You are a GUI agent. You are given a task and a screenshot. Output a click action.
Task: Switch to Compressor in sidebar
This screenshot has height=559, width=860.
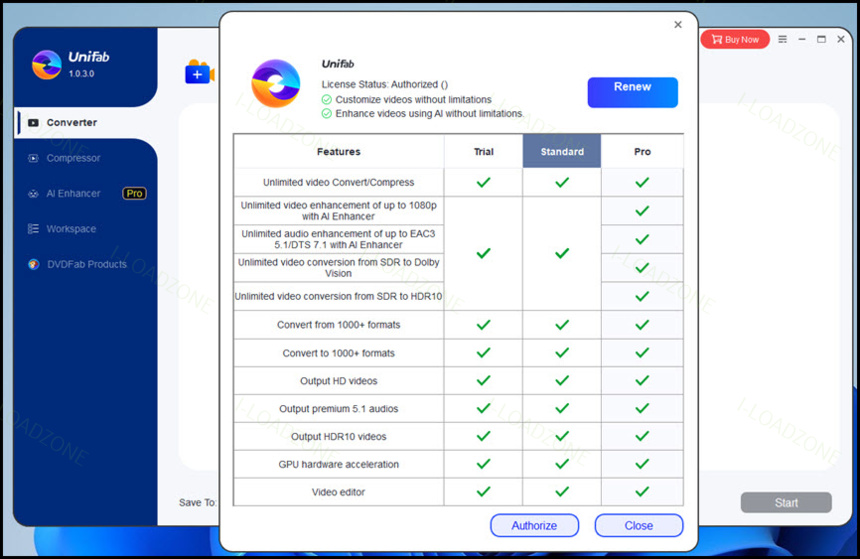[x=73, y=158]
